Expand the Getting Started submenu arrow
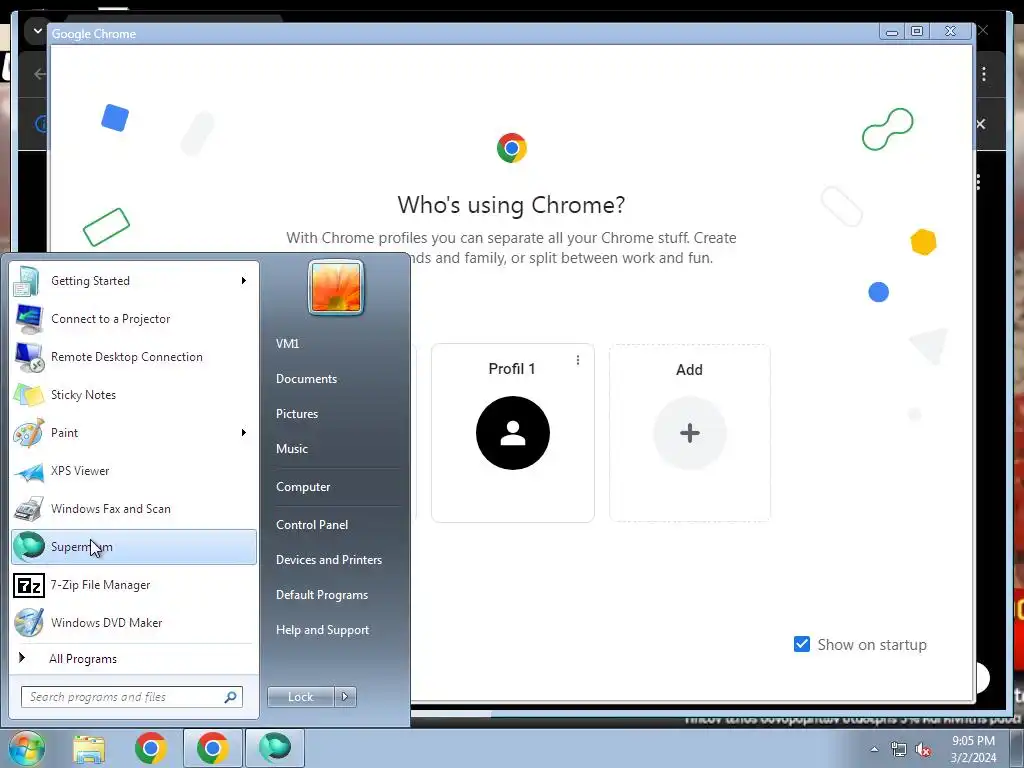Image resolution: width=1024 pixels, height=768 pixels. (244, 281)
